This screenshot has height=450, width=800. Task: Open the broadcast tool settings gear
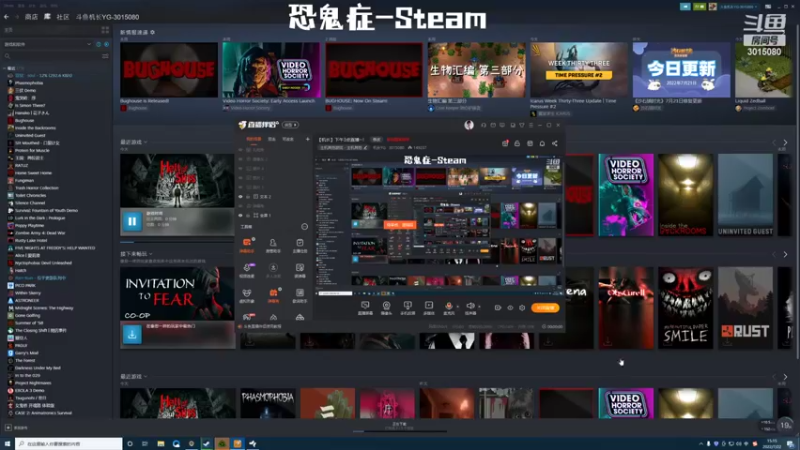pos(522,308)
